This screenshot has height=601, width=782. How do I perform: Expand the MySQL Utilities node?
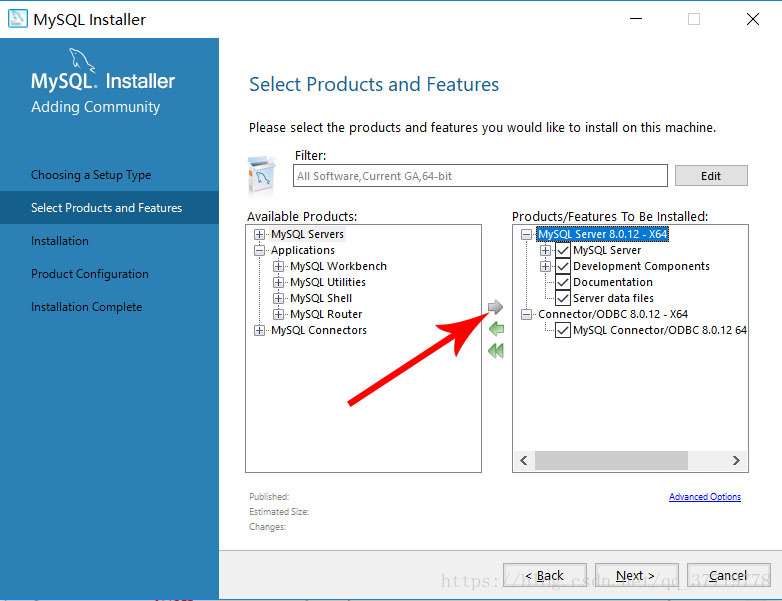tap(278, 282)
